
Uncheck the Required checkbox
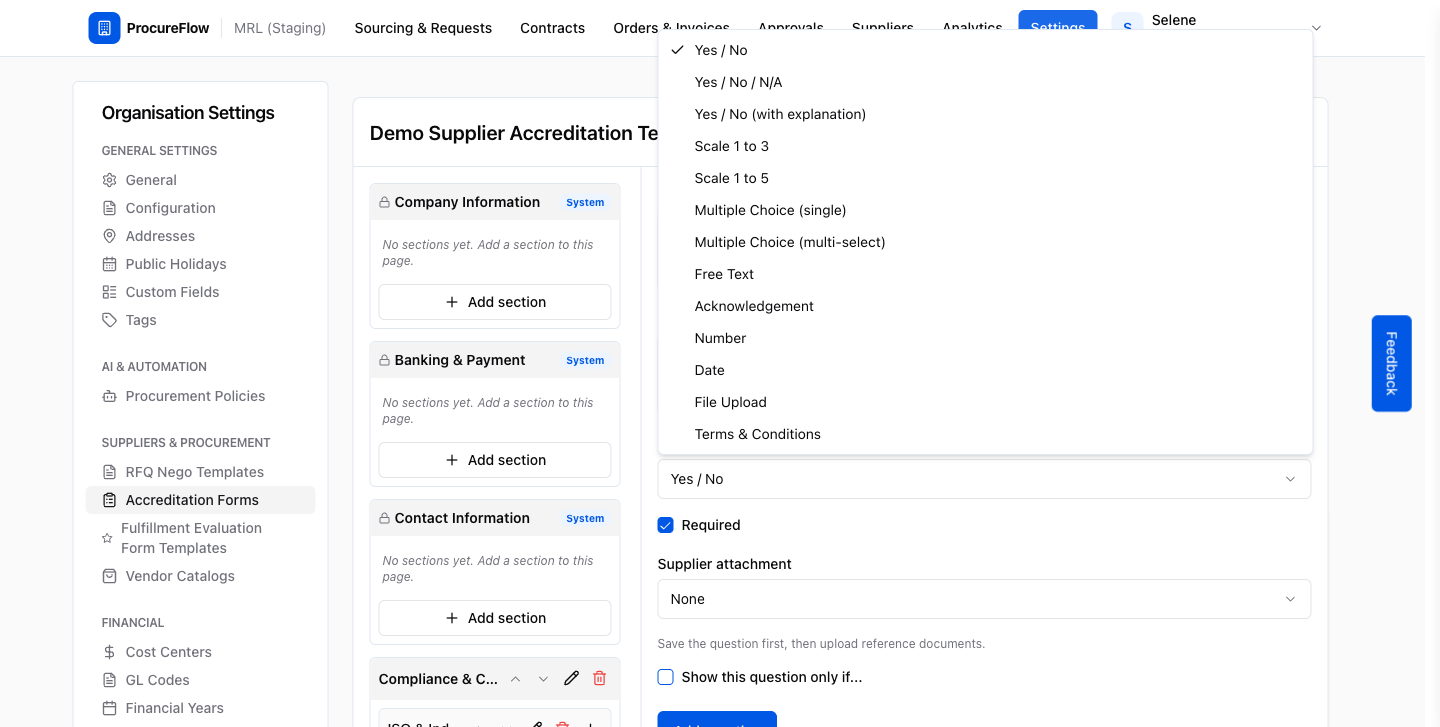666,525
